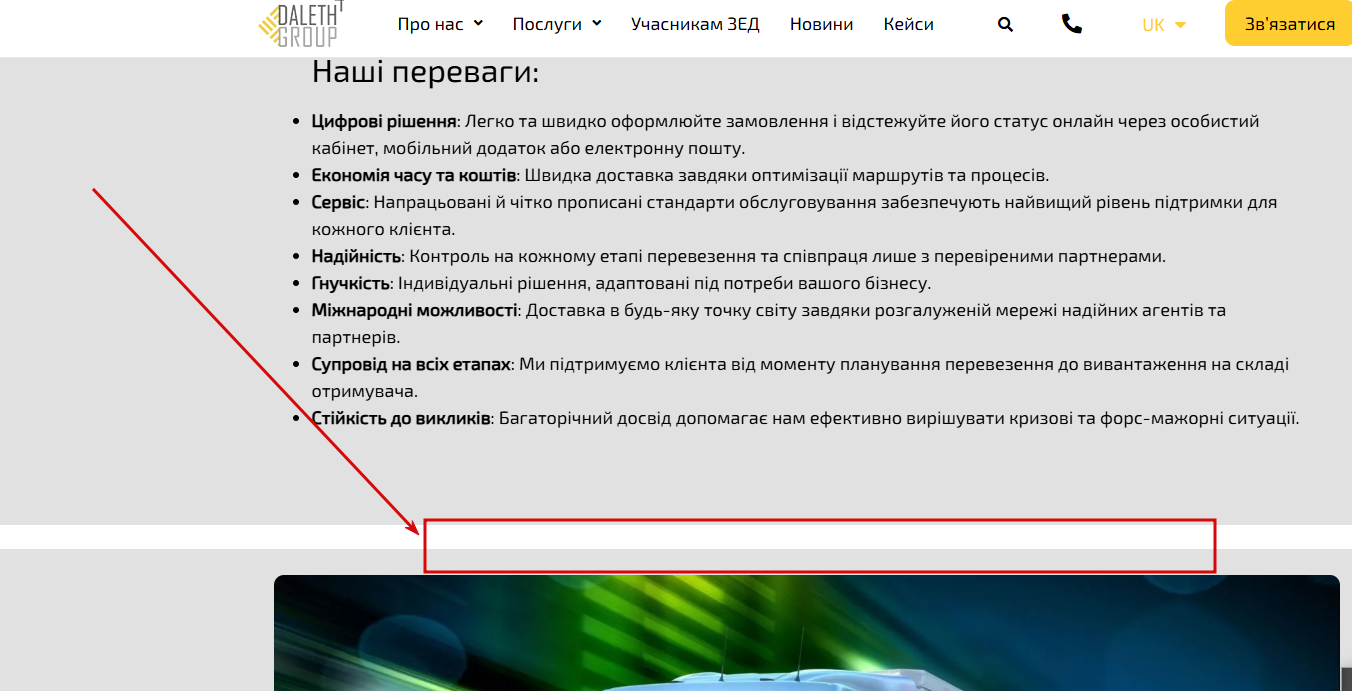Open the Новини menu item
Viewport: 1352px width, 691px height.
point(821,24)
